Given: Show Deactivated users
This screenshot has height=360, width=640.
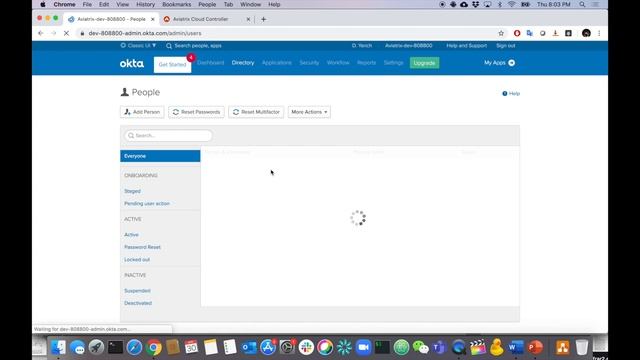Looking at the screenshot, I should 138,303.
